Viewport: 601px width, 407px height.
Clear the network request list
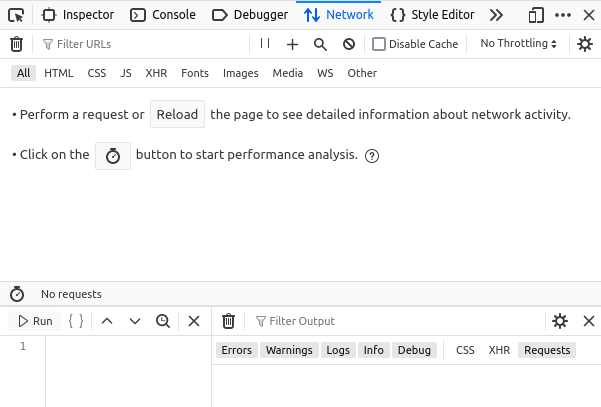pos(16,44)
